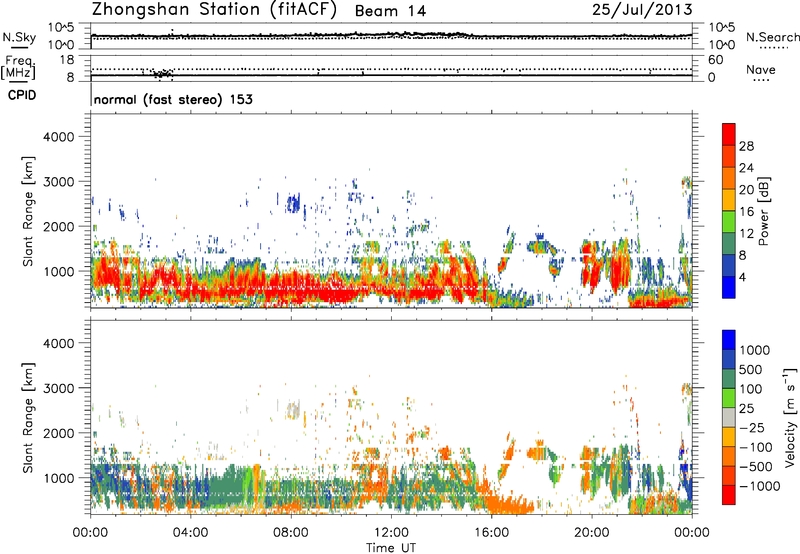Click the grey segment of velocity colorbar
The image size is (800, 554).
pyautogui.click(x=729, y=418)
